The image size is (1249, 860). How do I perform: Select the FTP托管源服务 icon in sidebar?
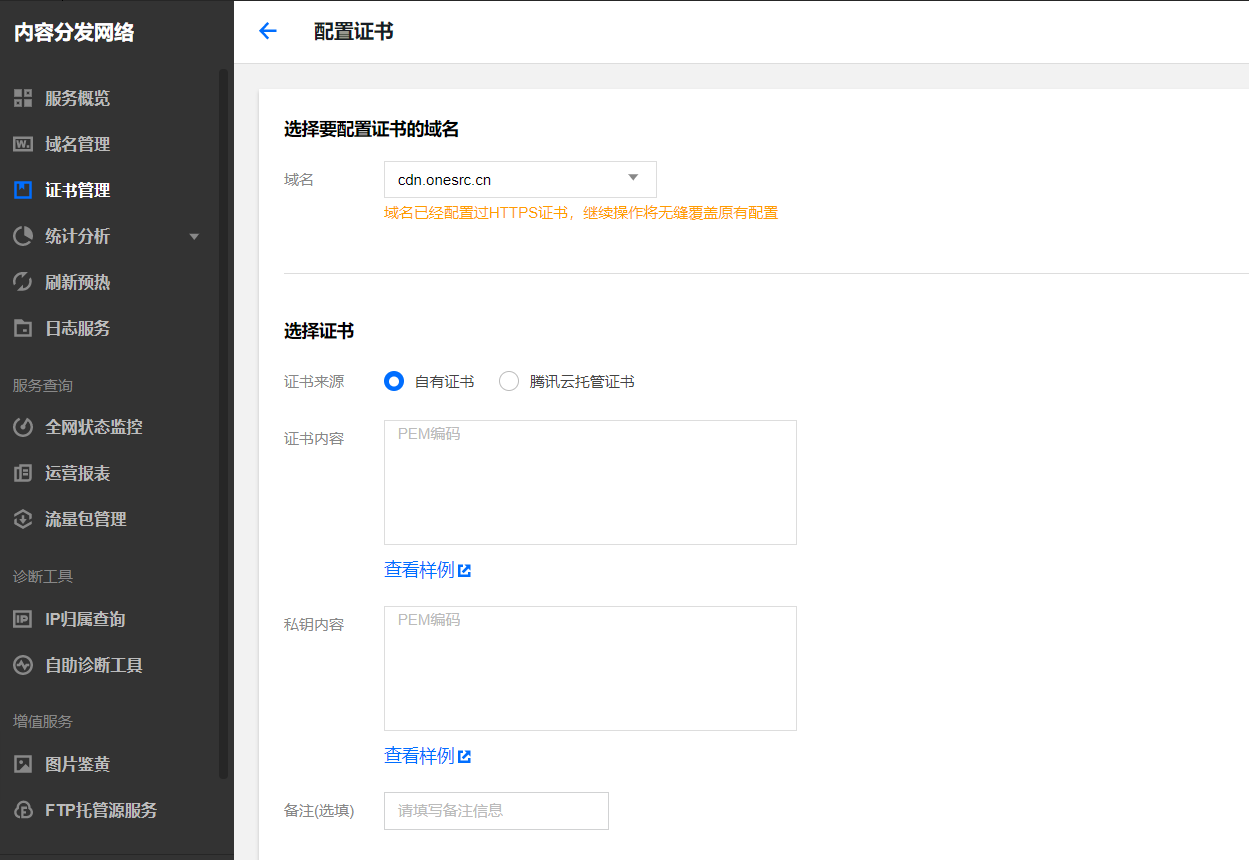point(22,810)
